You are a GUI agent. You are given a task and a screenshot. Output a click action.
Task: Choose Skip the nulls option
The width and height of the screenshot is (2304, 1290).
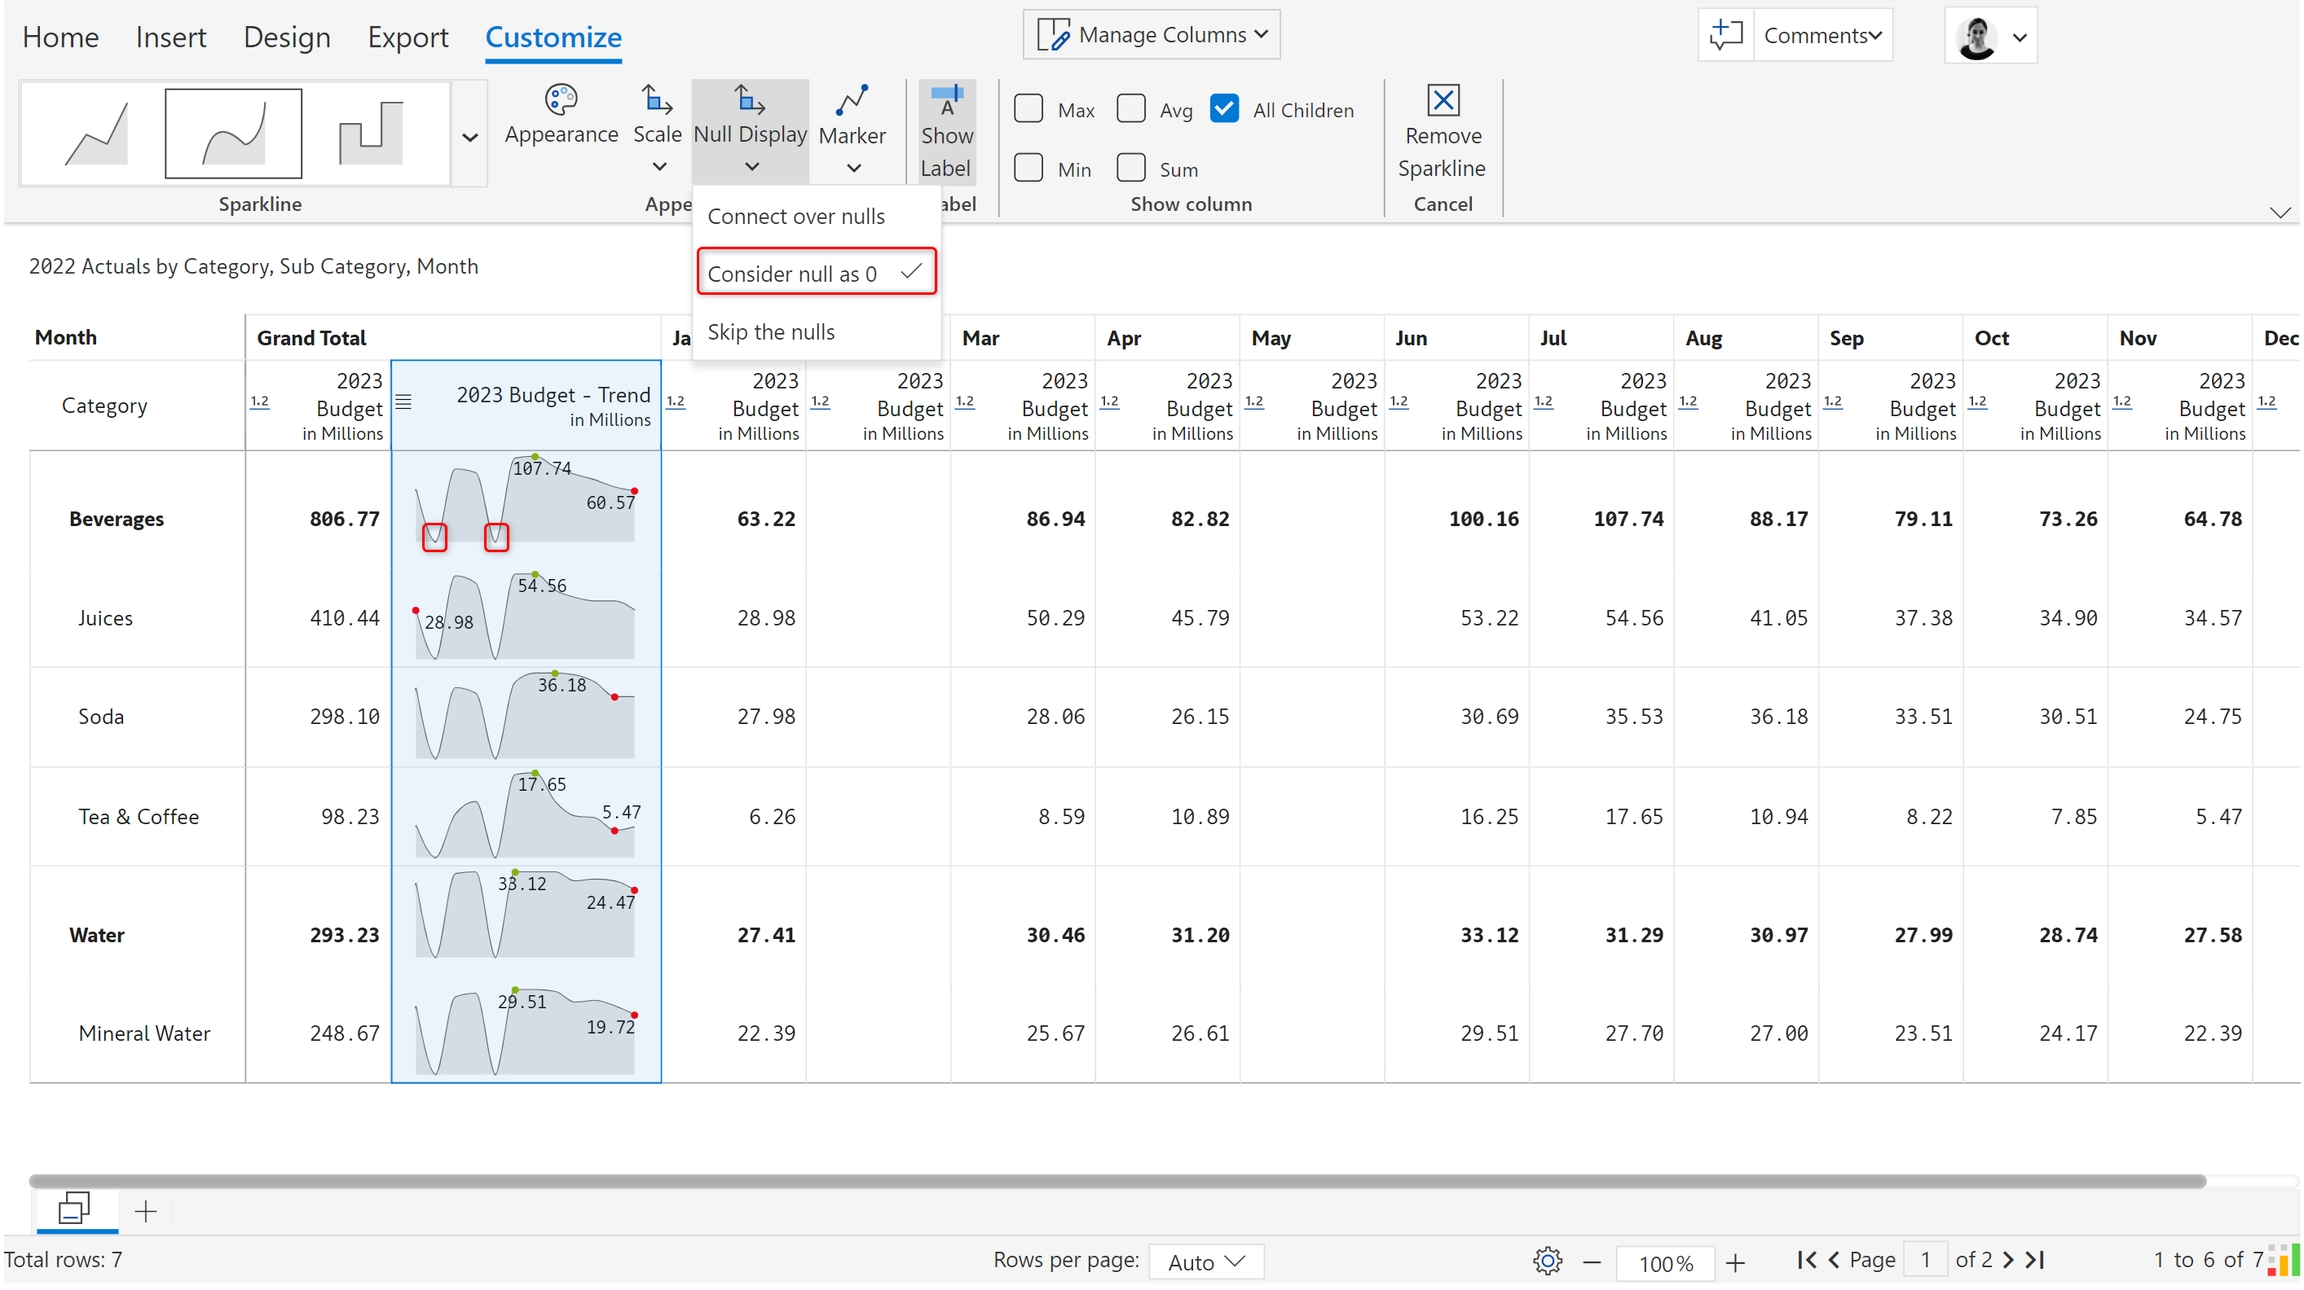click(x=771, y=332)
